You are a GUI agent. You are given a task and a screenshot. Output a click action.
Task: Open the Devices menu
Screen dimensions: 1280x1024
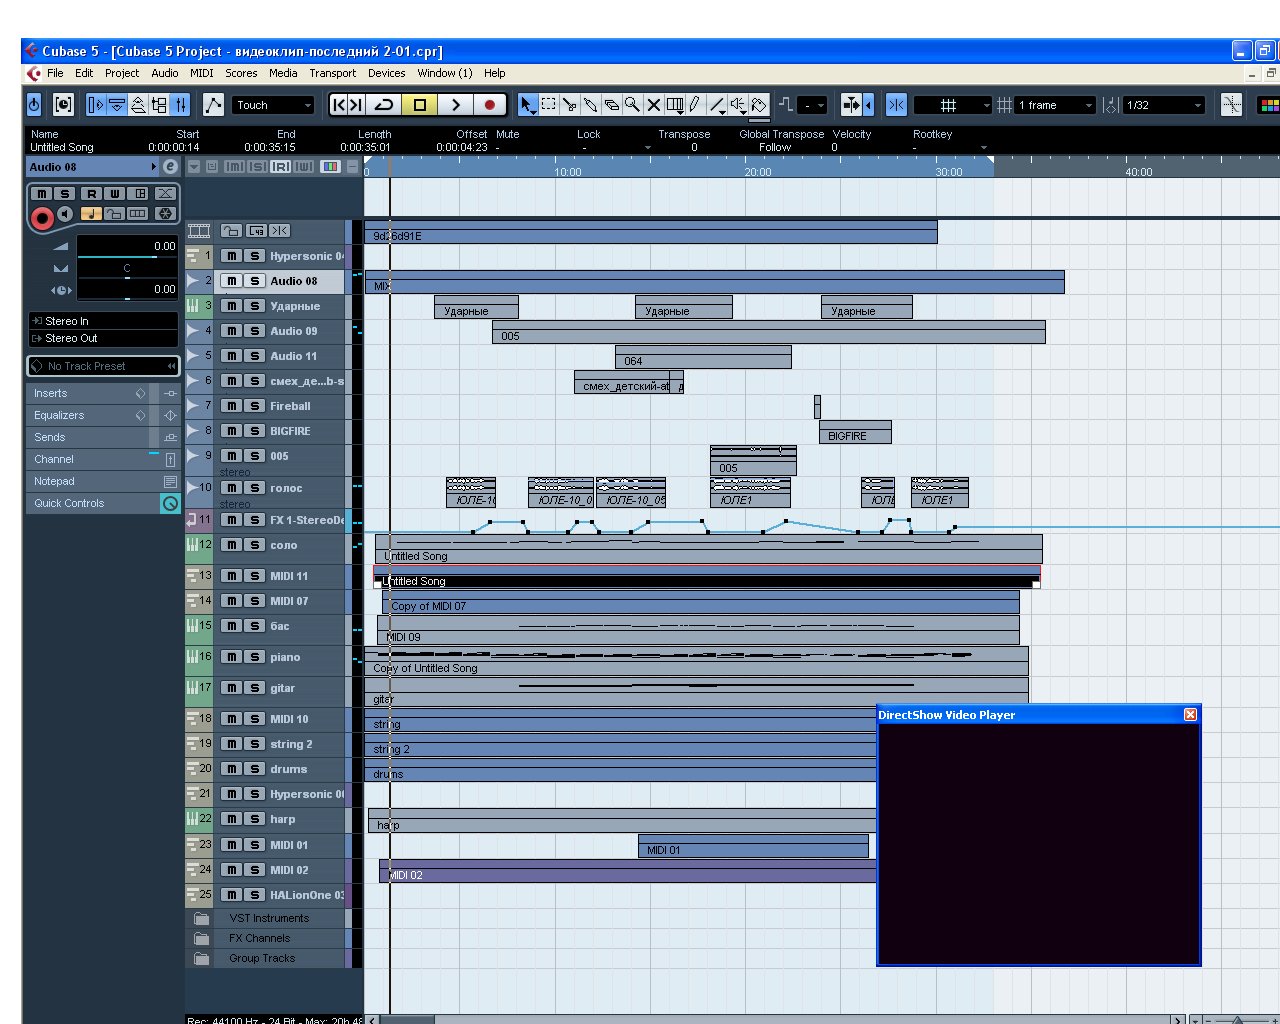click(387, 73)
